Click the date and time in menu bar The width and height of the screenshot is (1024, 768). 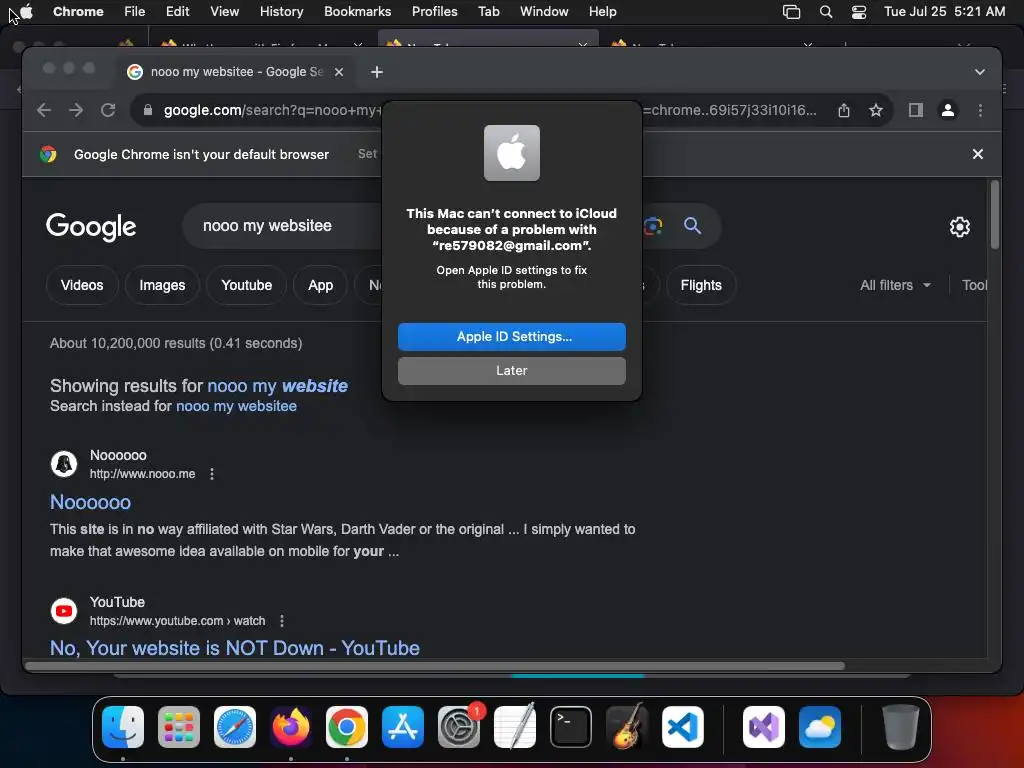coord(944,12)
